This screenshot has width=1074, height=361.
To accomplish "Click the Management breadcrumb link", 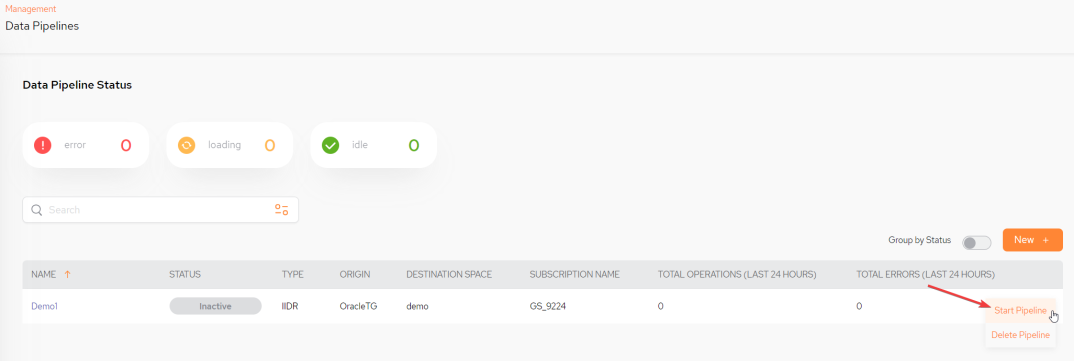I will pos(31,9).
